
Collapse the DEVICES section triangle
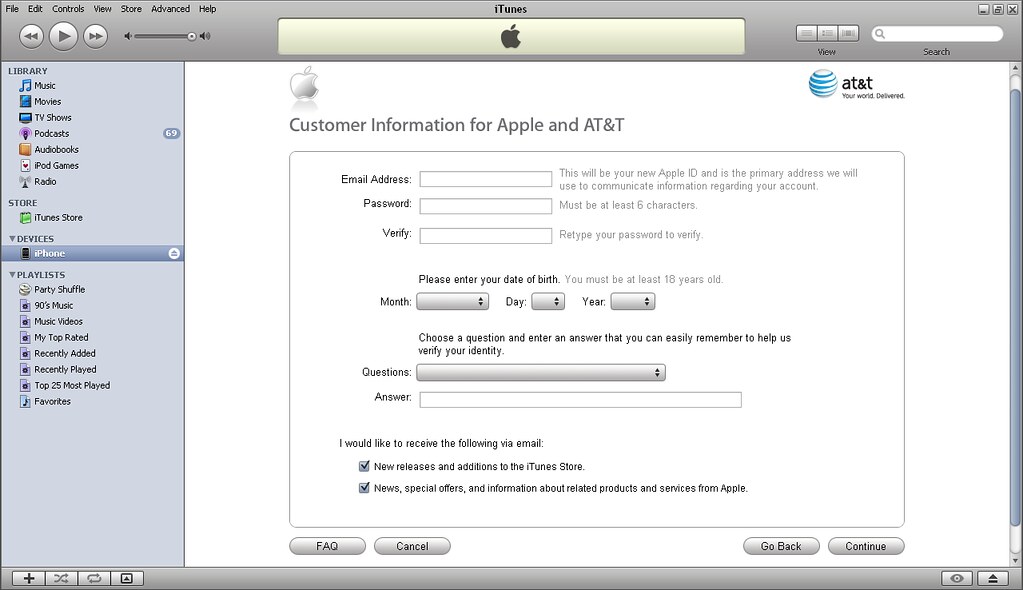(x=12, y=239)
